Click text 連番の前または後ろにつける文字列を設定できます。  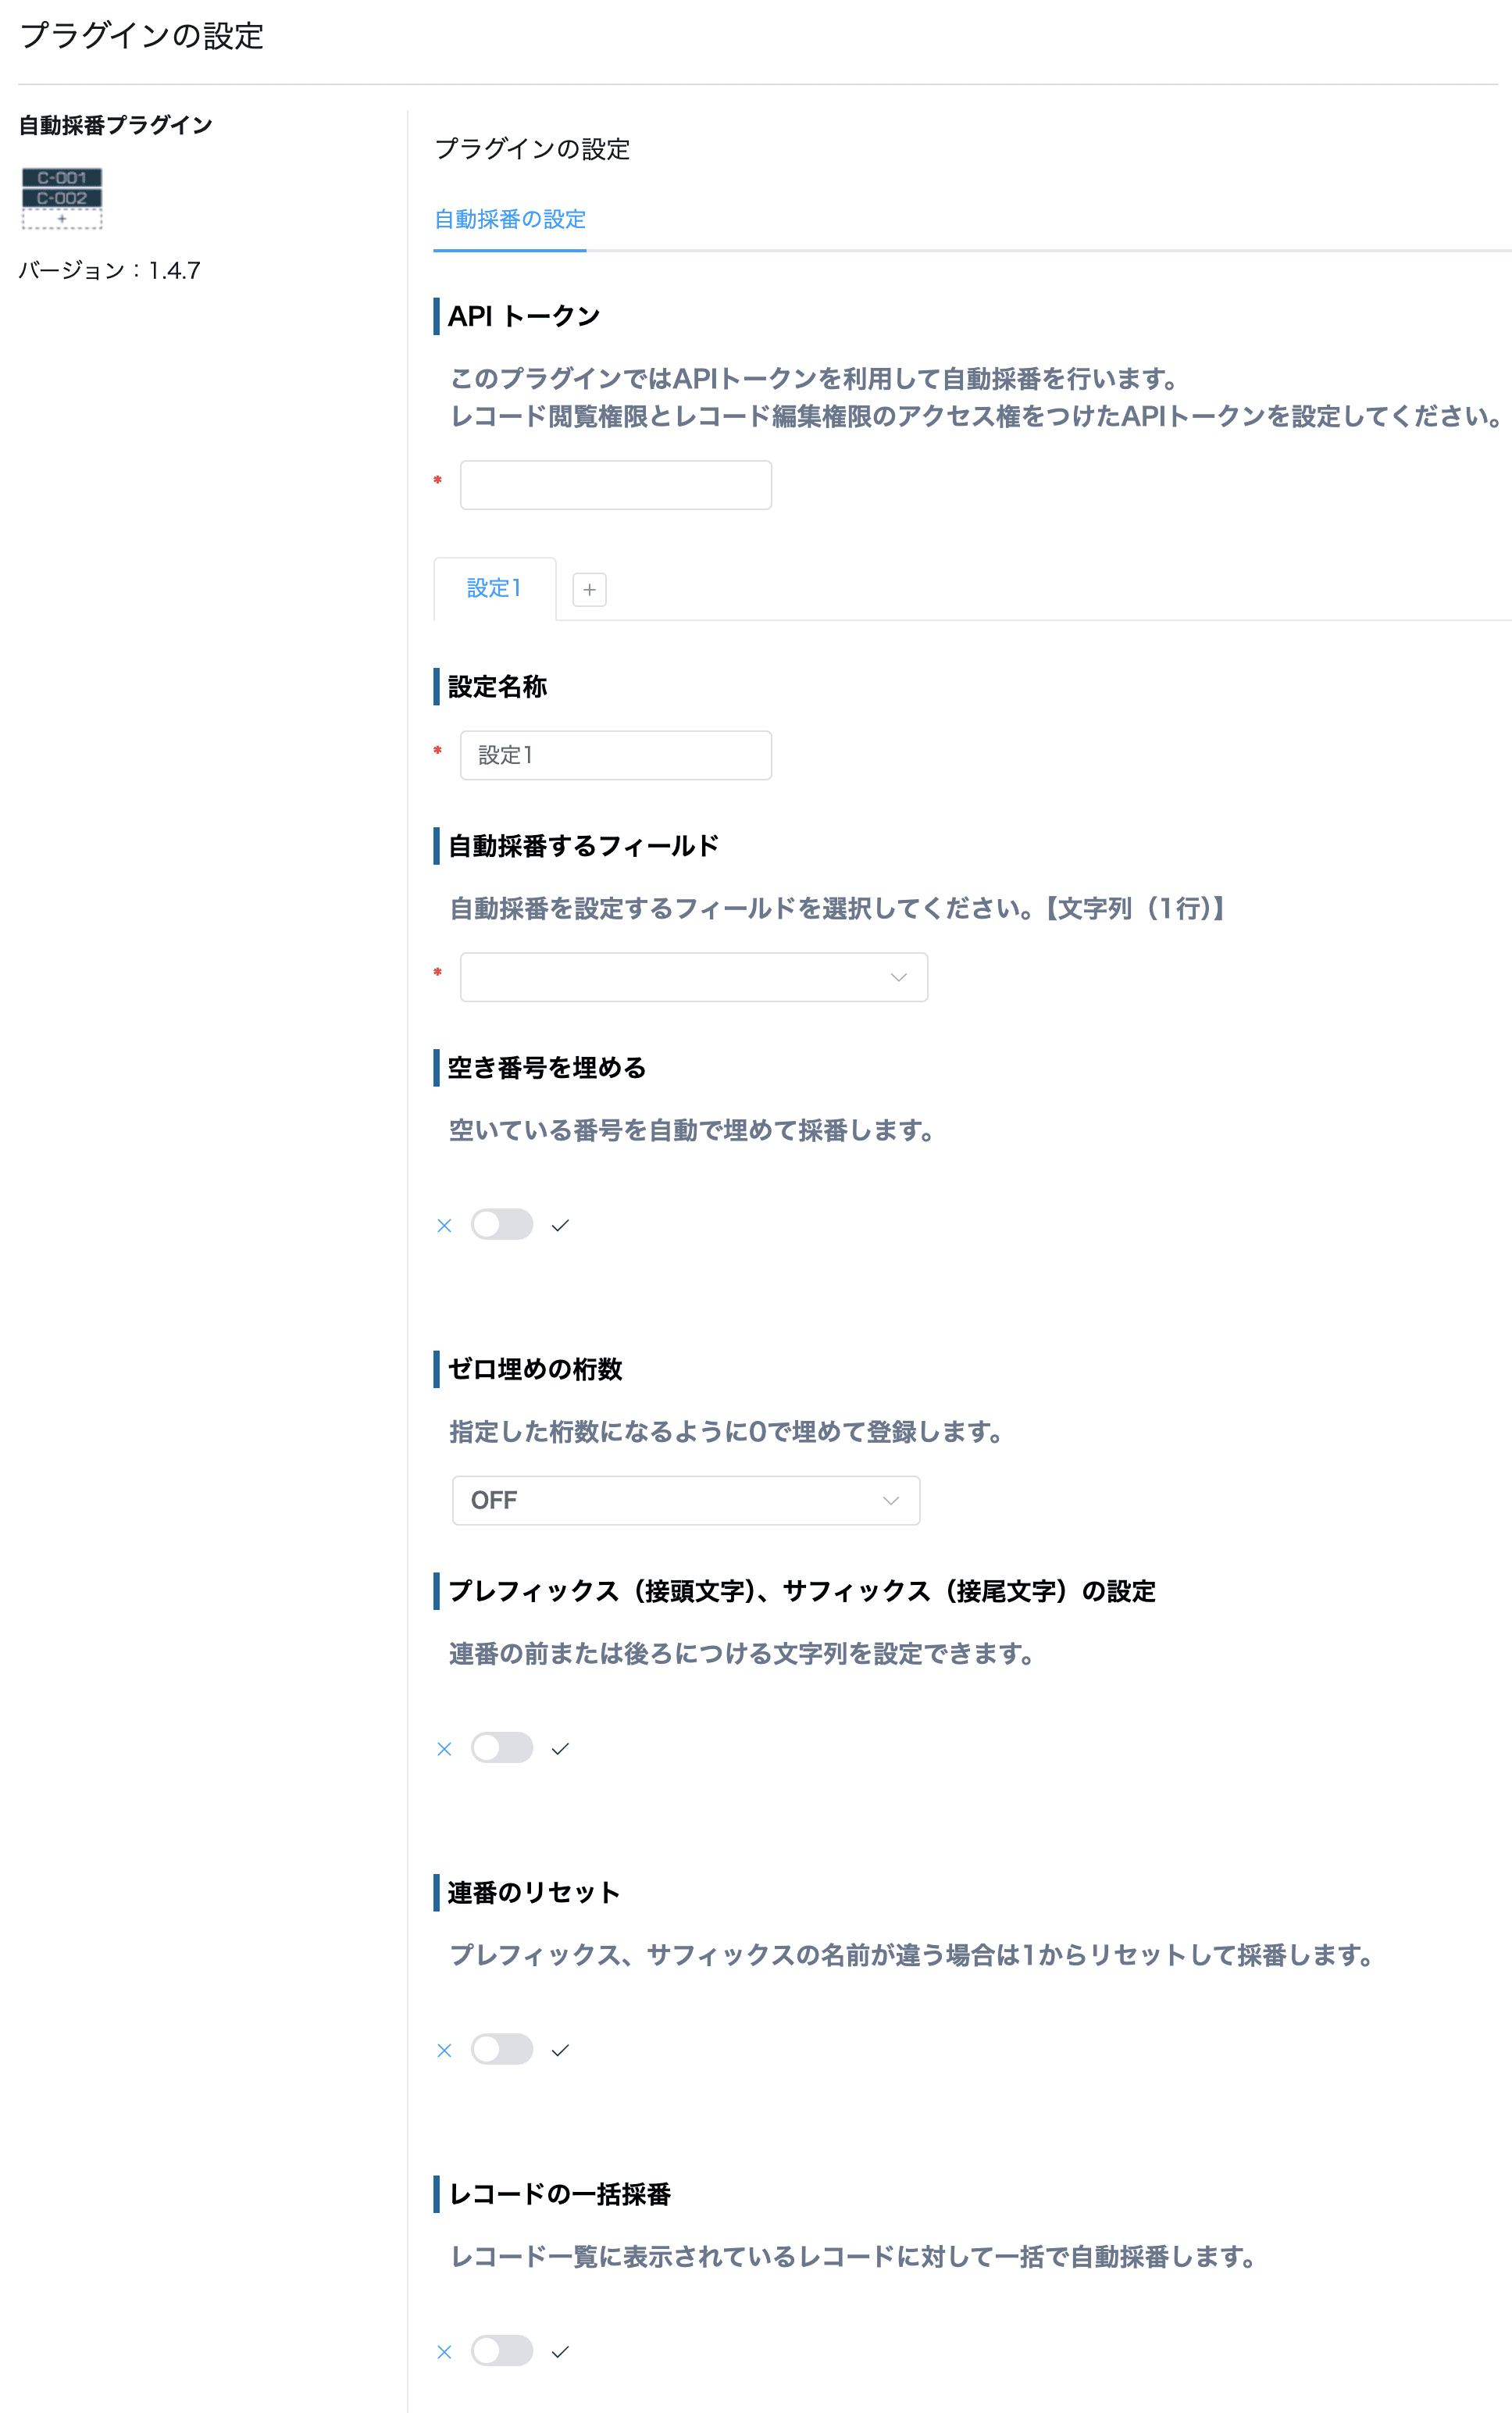742,1654
